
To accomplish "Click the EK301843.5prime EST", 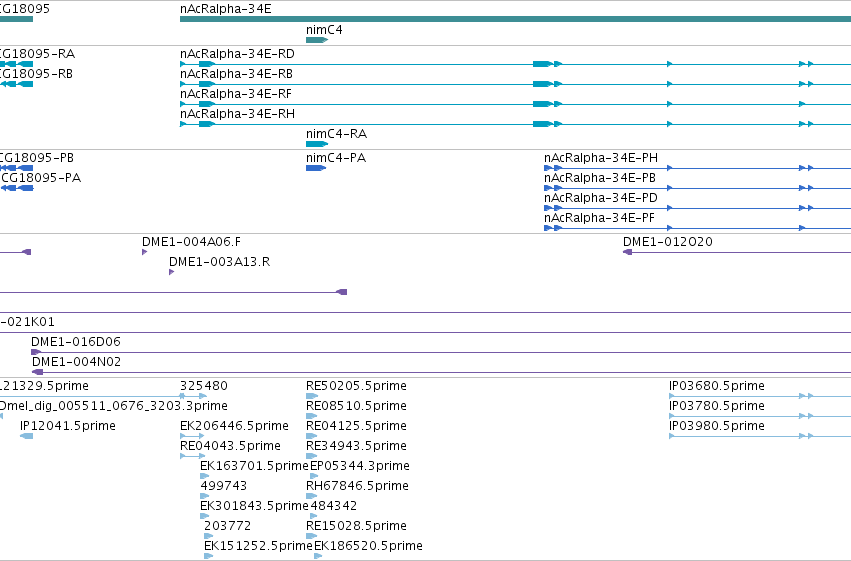I will tap(205, 517).
